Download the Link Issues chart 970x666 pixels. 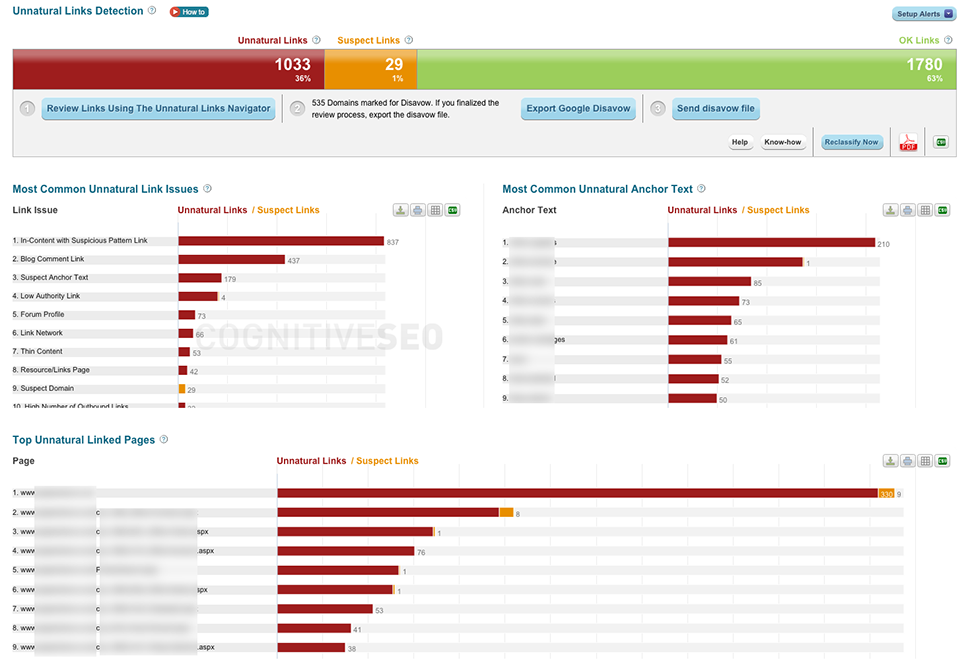(x=400, y=210)
